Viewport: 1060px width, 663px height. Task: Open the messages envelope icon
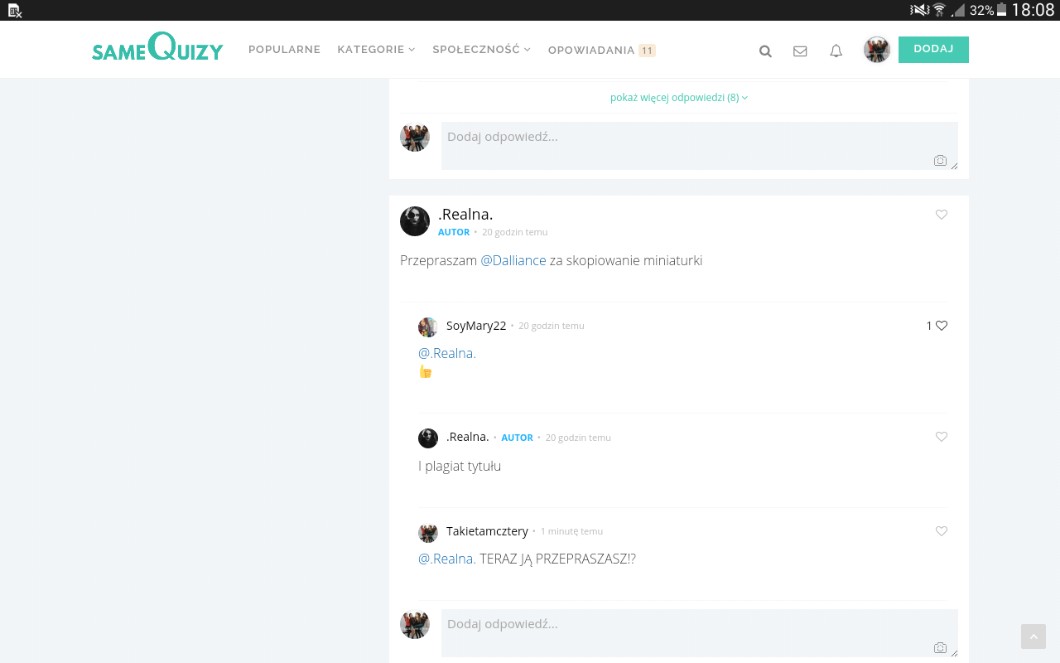coord(800,51)
